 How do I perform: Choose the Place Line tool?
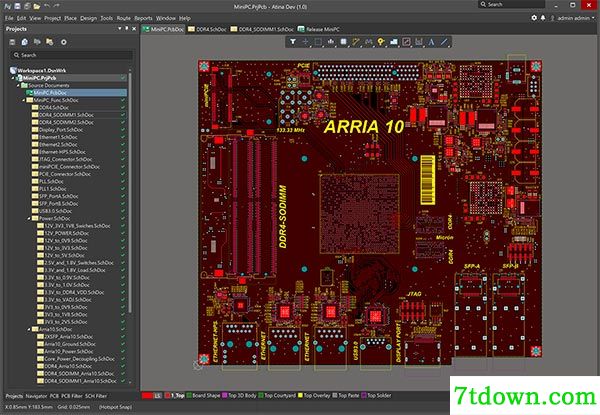point(444,42)
